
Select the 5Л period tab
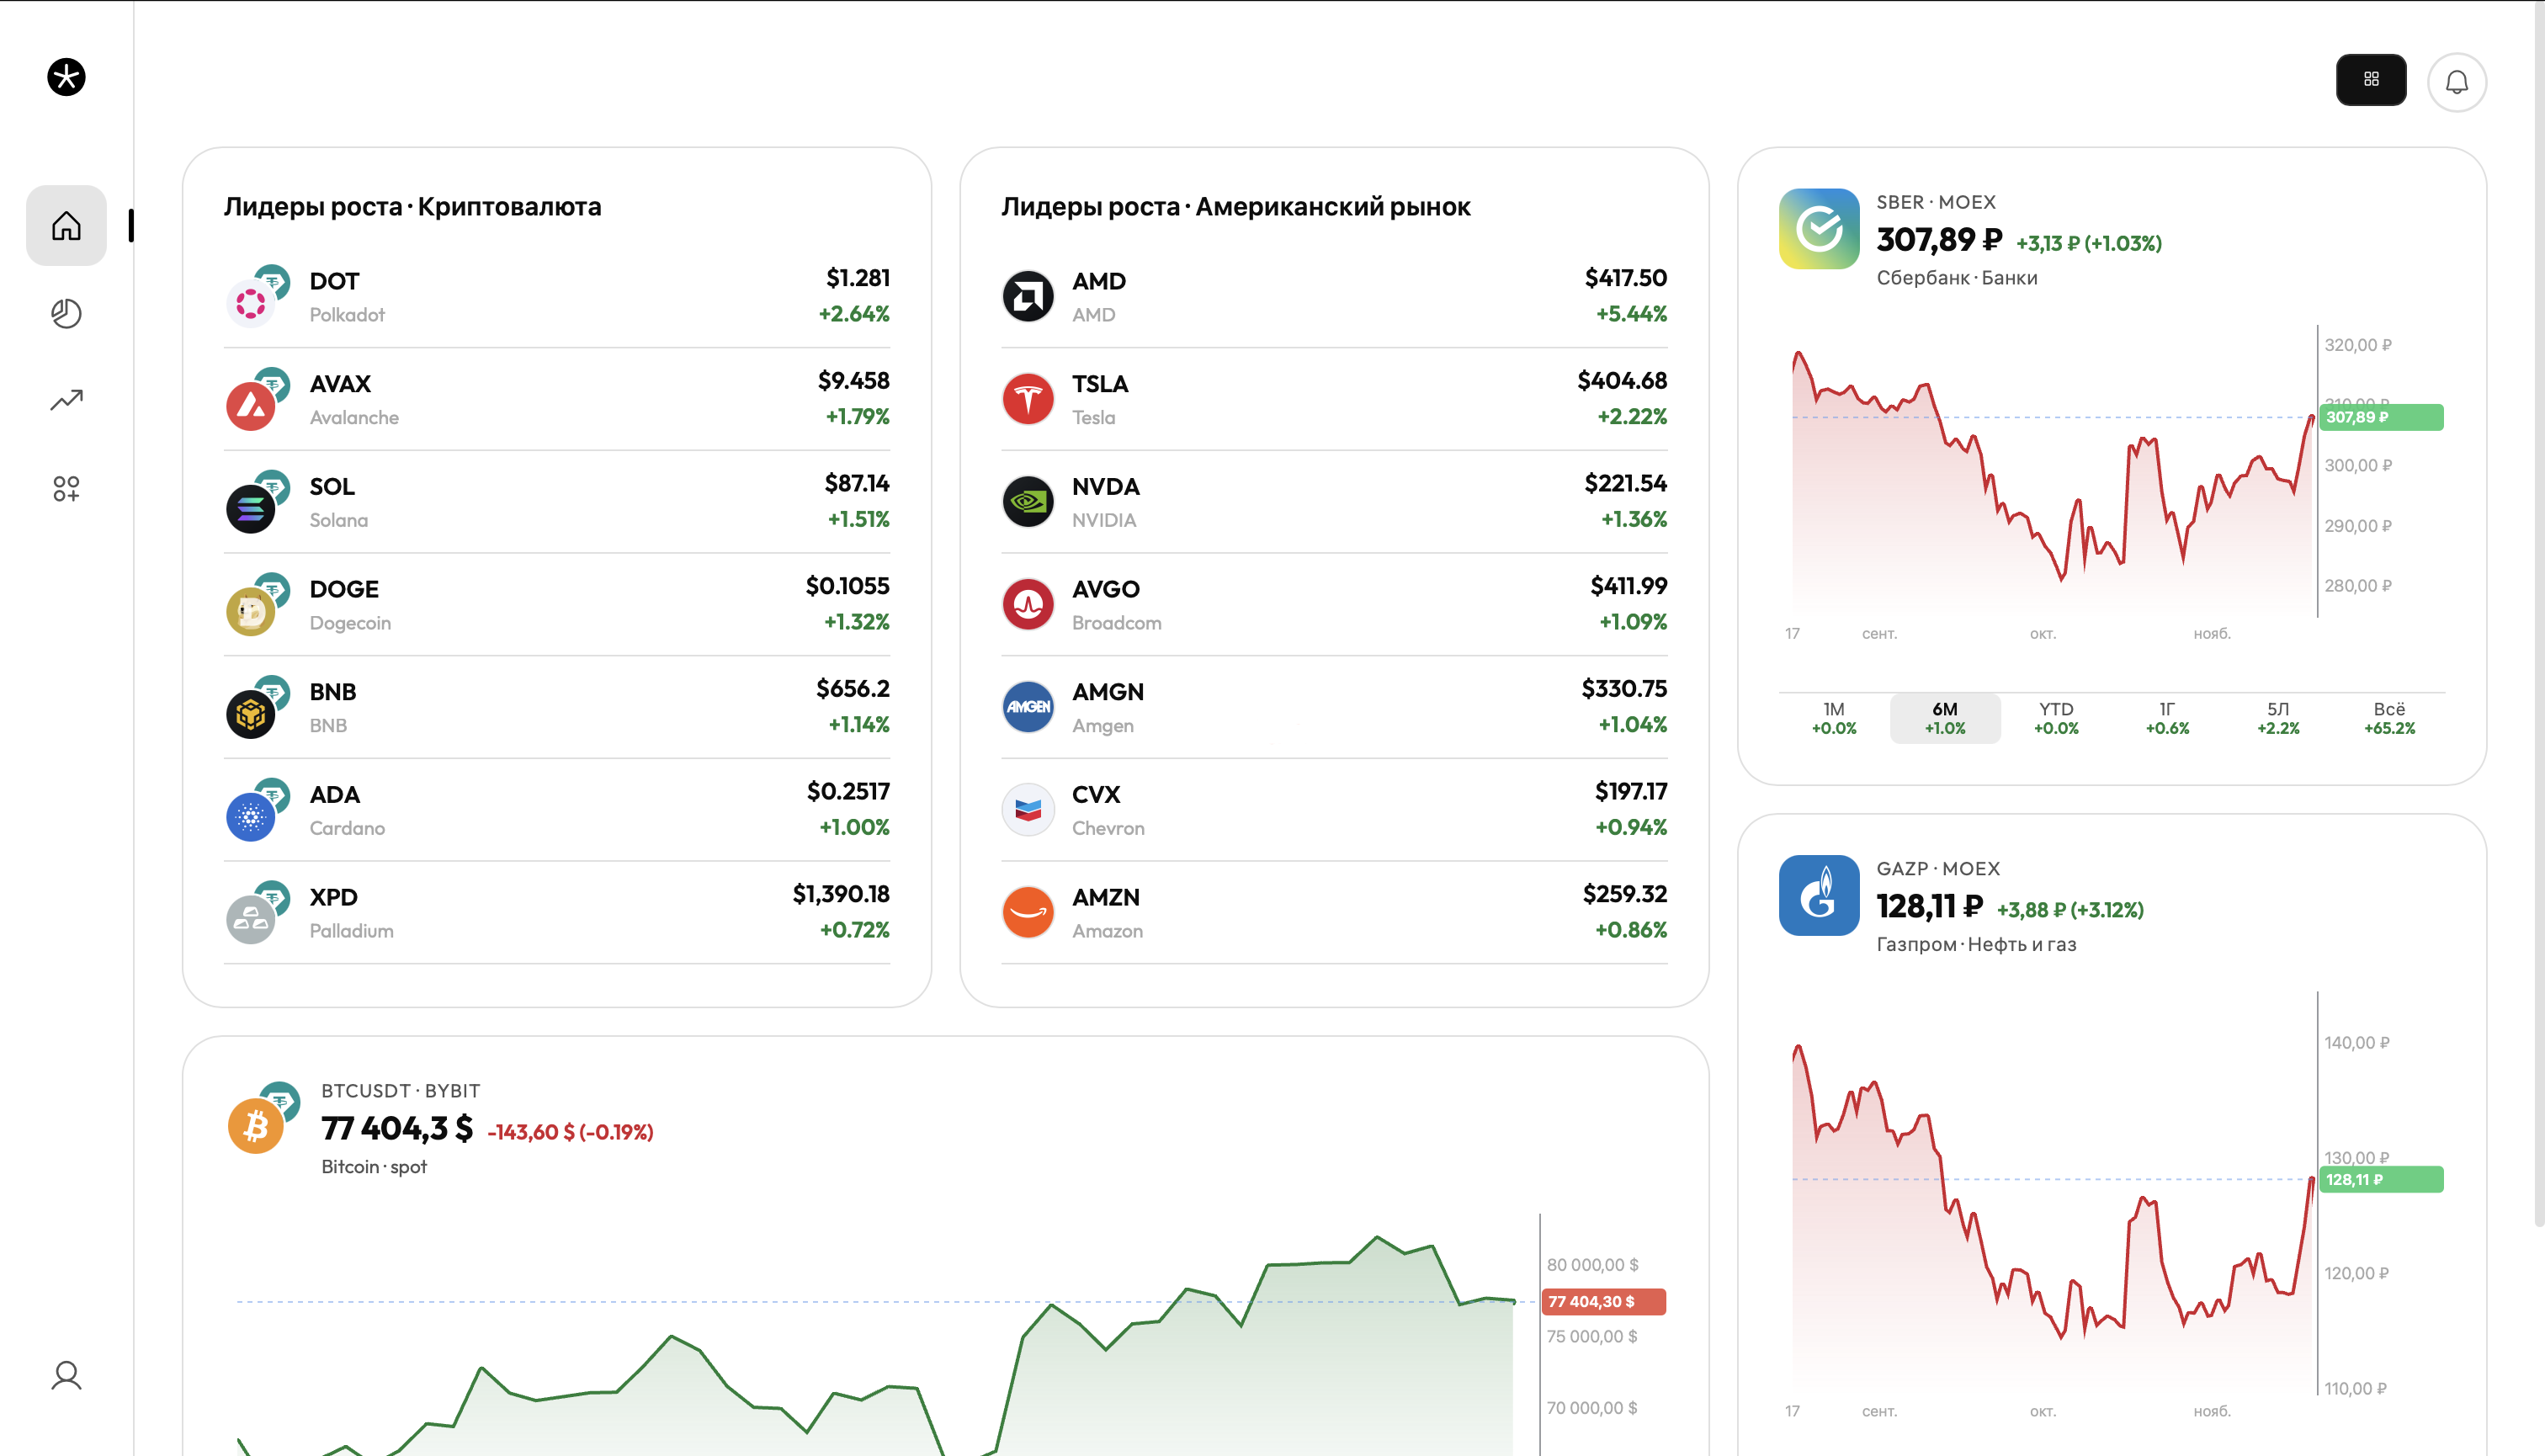[x=2278, y=718]
